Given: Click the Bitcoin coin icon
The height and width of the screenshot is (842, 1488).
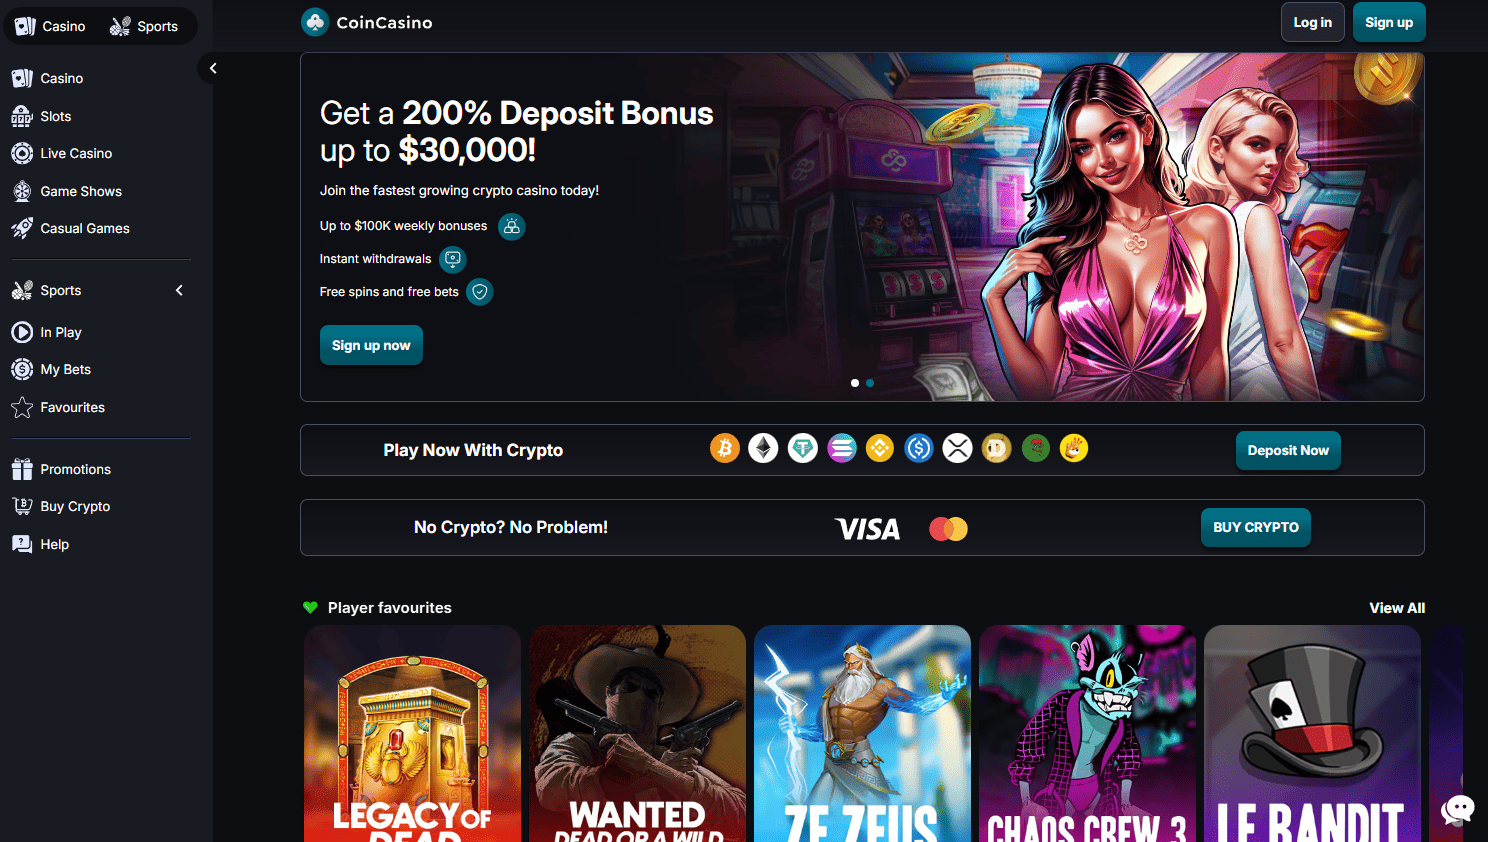Looking at the screenshot, I should (725, 448).
